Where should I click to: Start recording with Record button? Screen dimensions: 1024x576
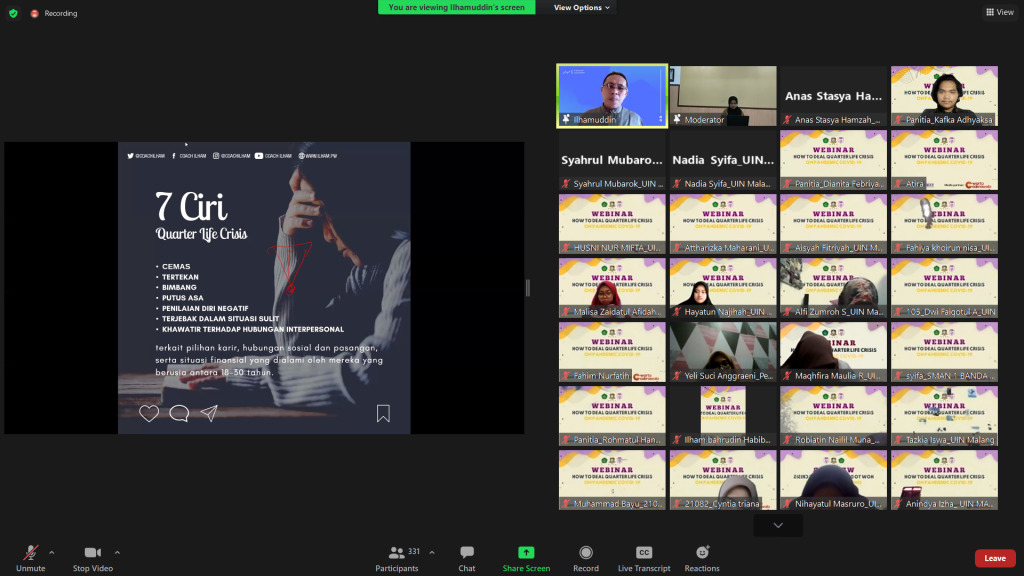pos(586,553)
